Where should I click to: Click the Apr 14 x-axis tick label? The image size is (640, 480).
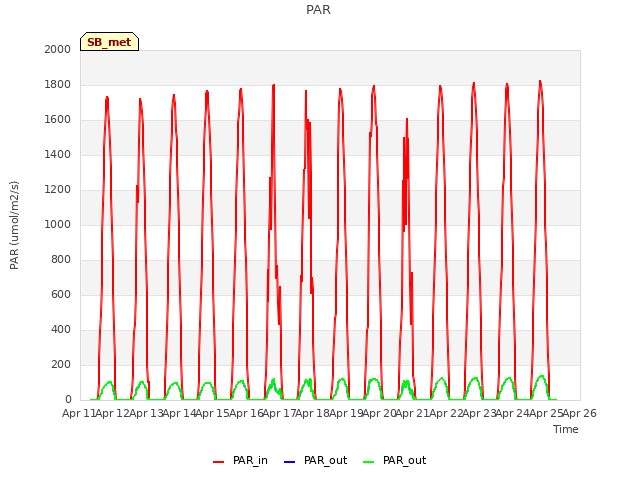[x=179, y=413]
